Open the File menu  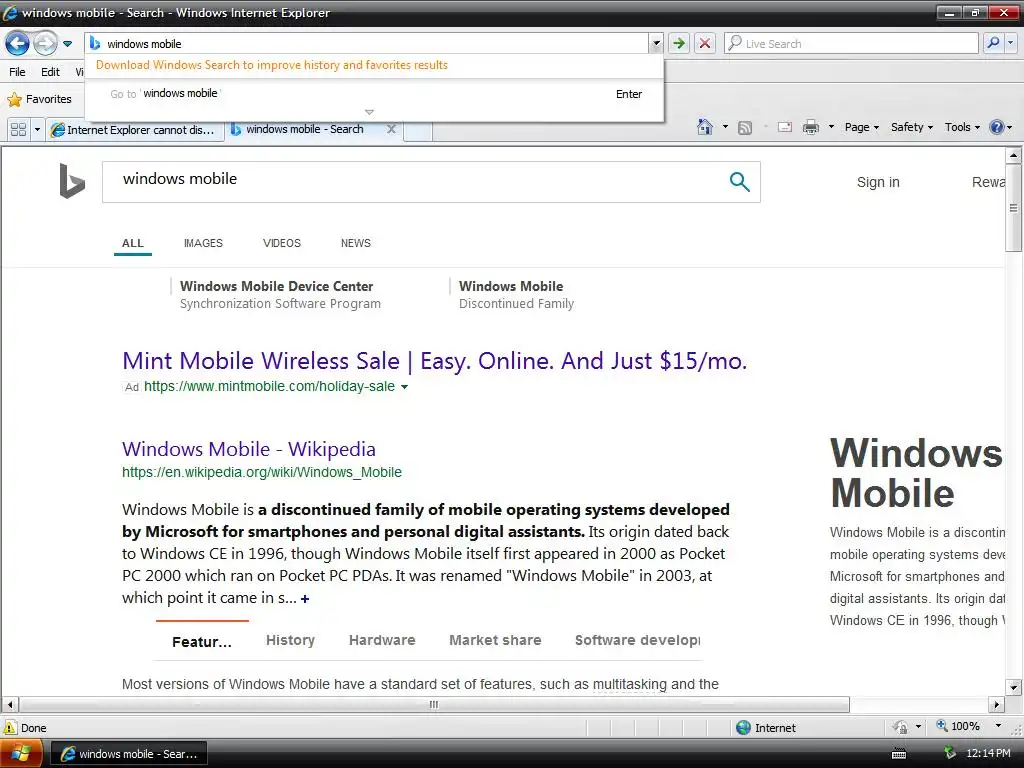pyautogui.click(x=18, y=72)
